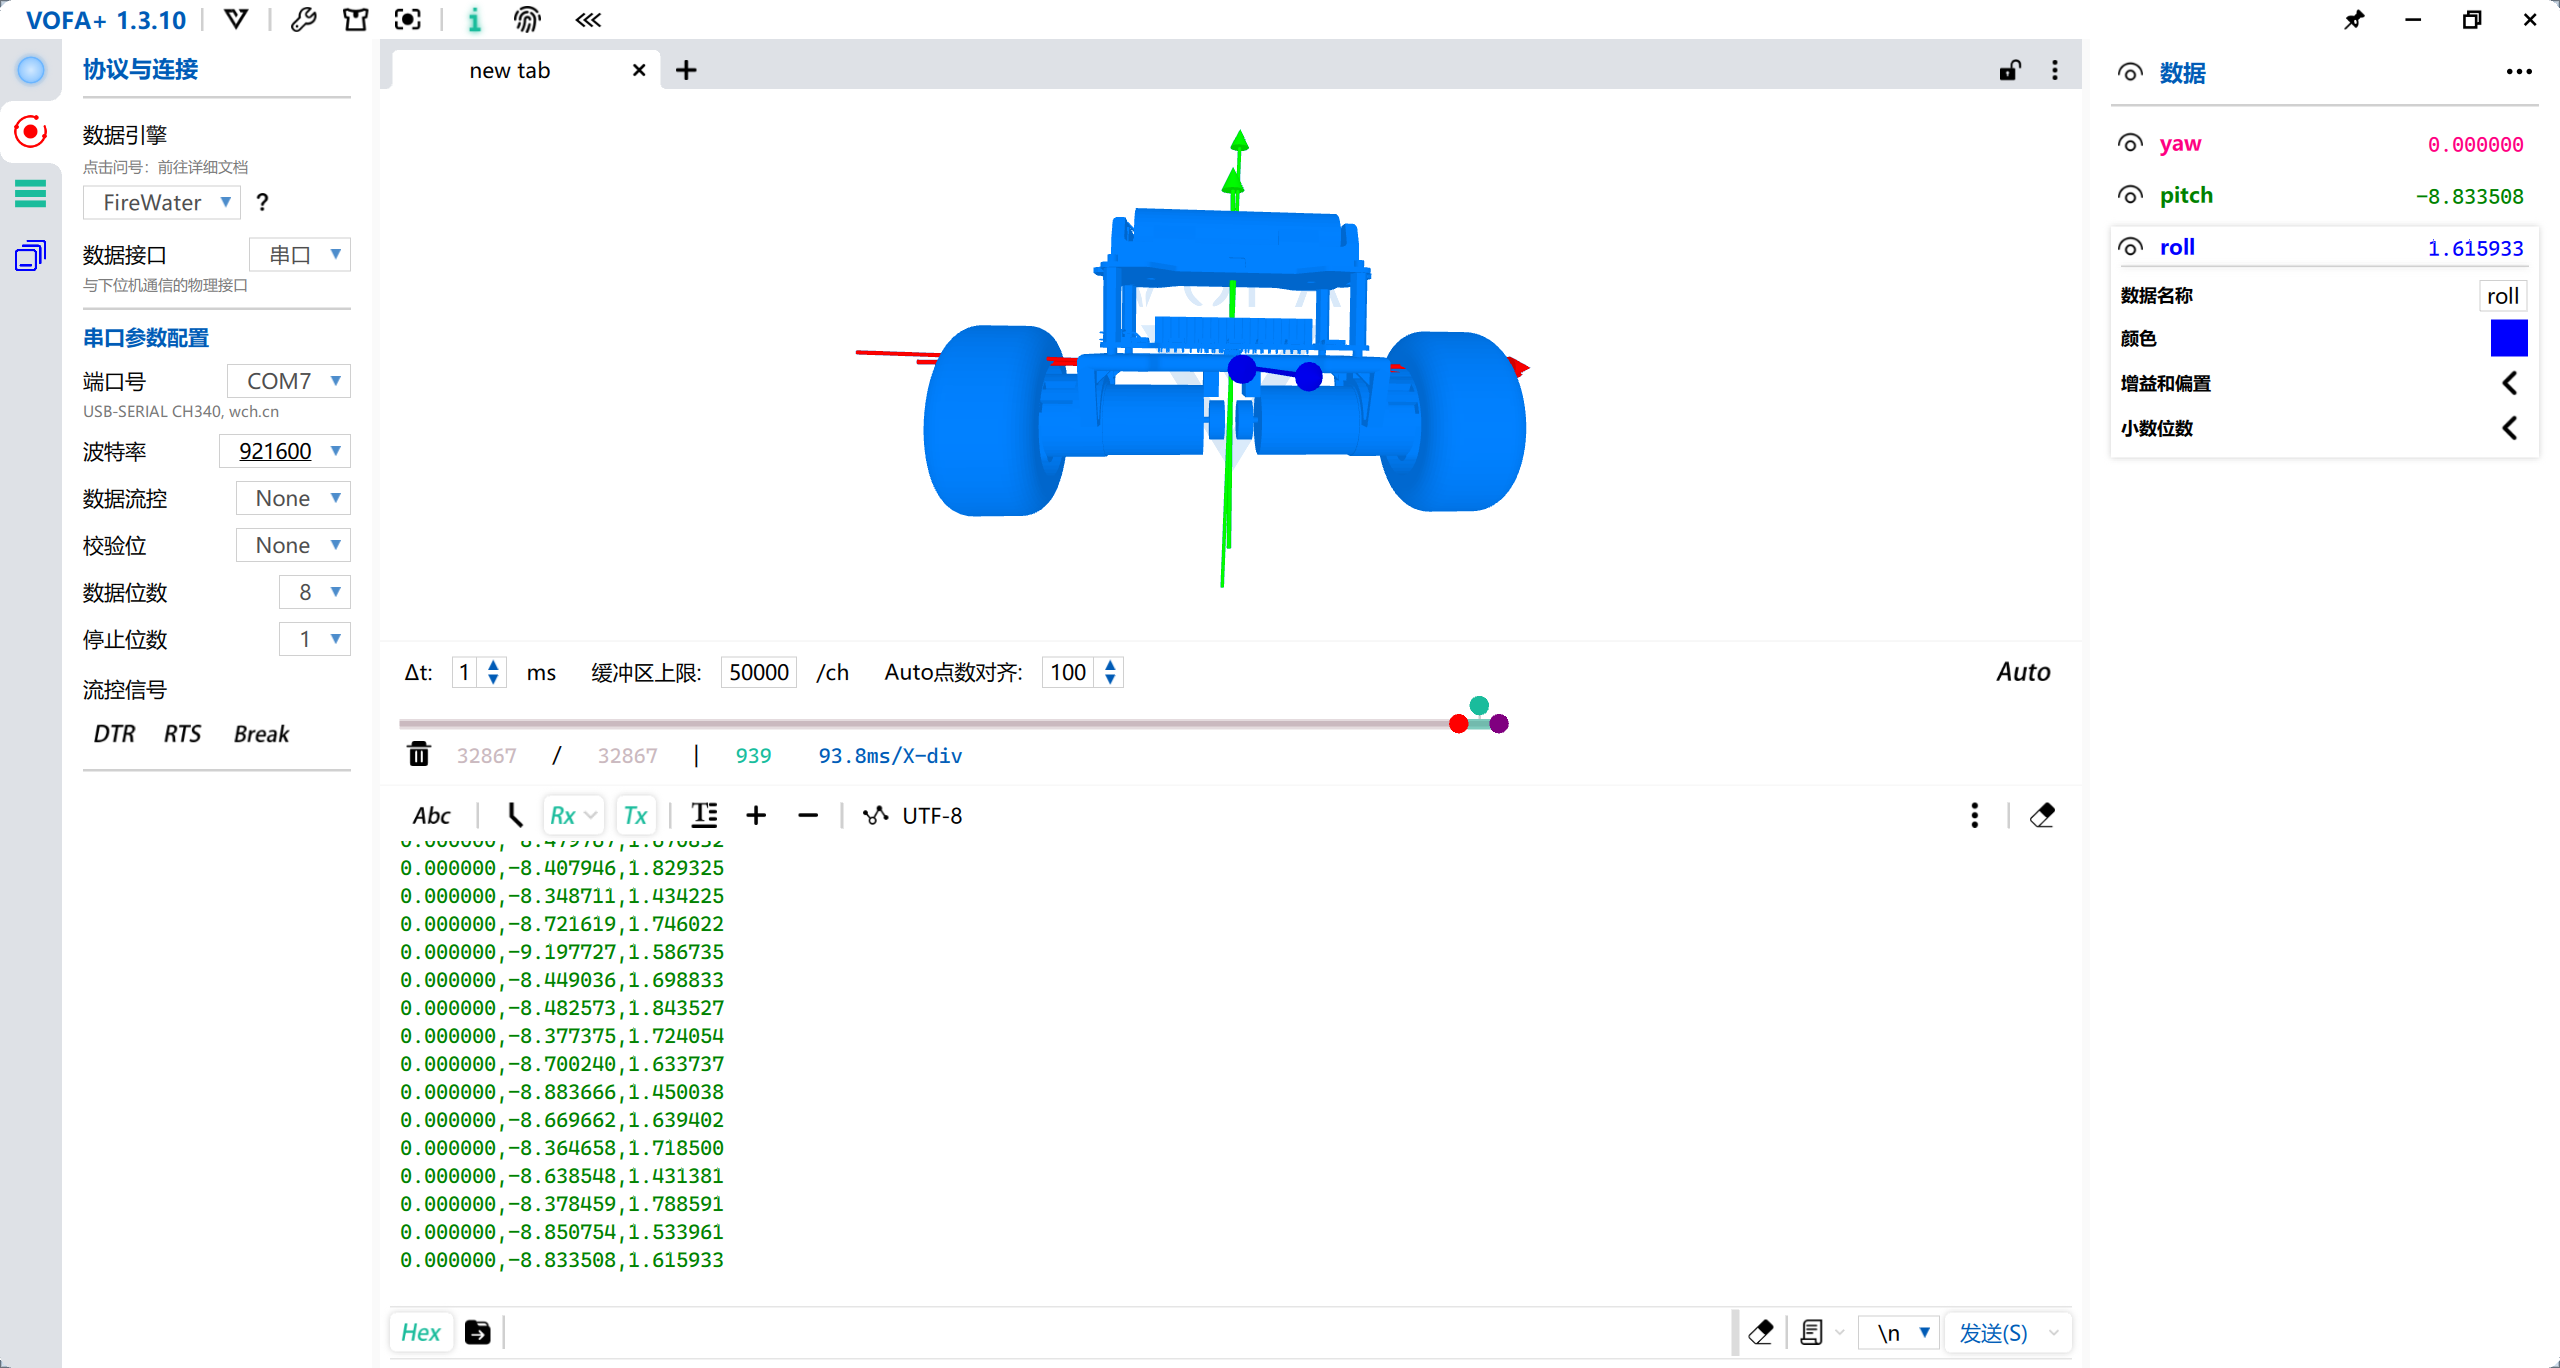
Task: Open the 校验位 None dropdown
Action: [x=293, y=545]
